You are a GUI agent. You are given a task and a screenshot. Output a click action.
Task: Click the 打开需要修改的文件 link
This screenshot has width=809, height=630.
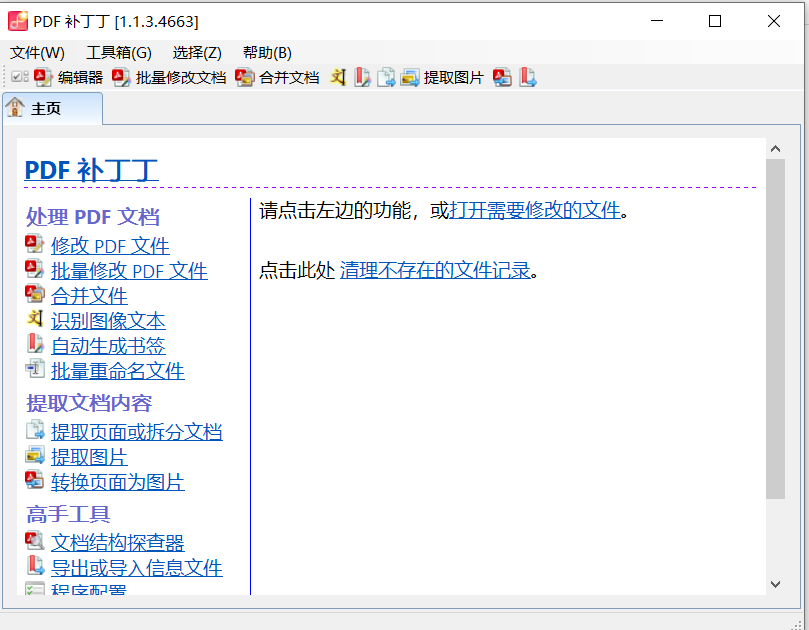point(535,211)
